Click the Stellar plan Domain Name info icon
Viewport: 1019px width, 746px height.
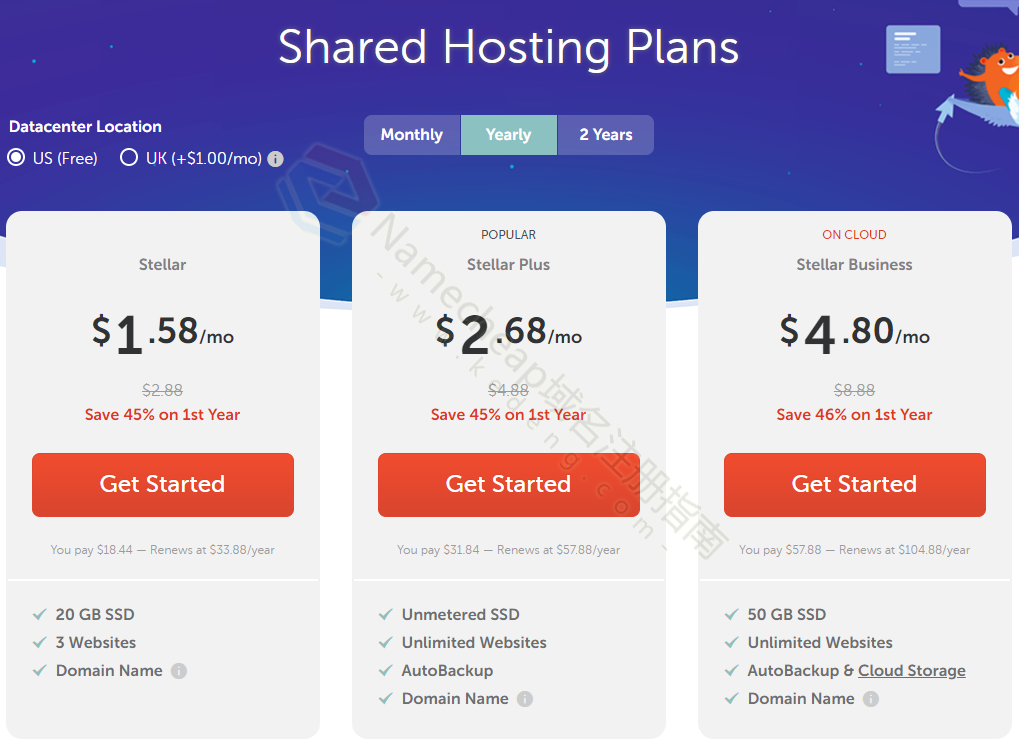(x=179, y=671)
